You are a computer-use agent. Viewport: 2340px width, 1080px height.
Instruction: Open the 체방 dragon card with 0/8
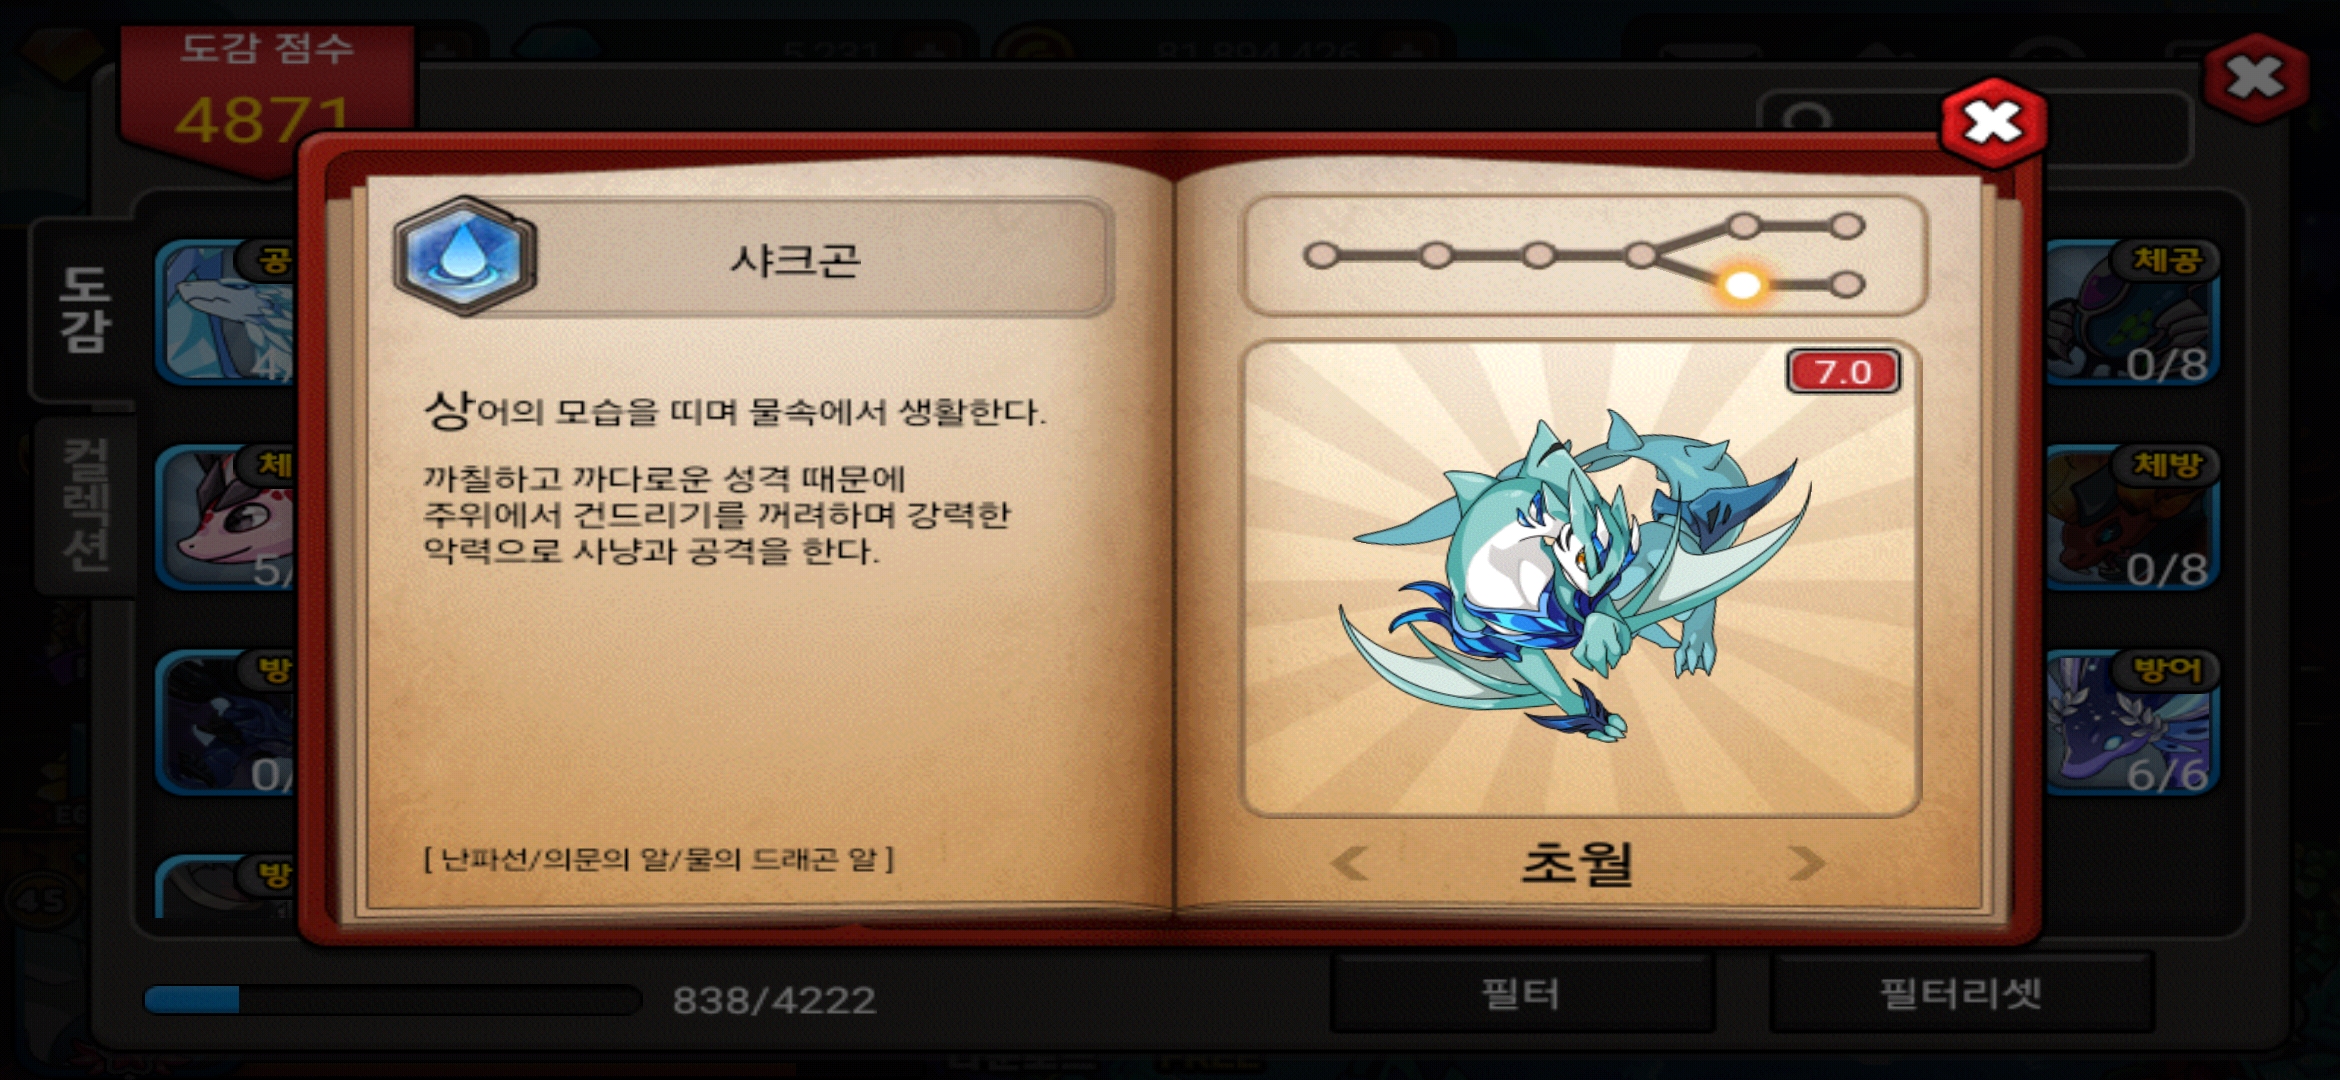2132,517
